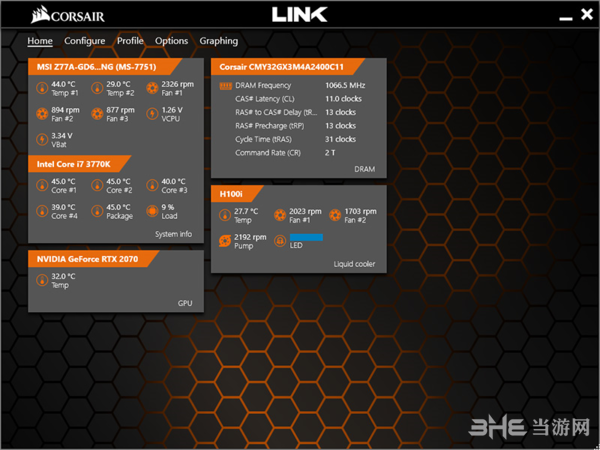Viewport: 600px width, 450px height.
Task: Select the H100i 1703 rpm Fan #2 icon
Action: coord(335,215)
